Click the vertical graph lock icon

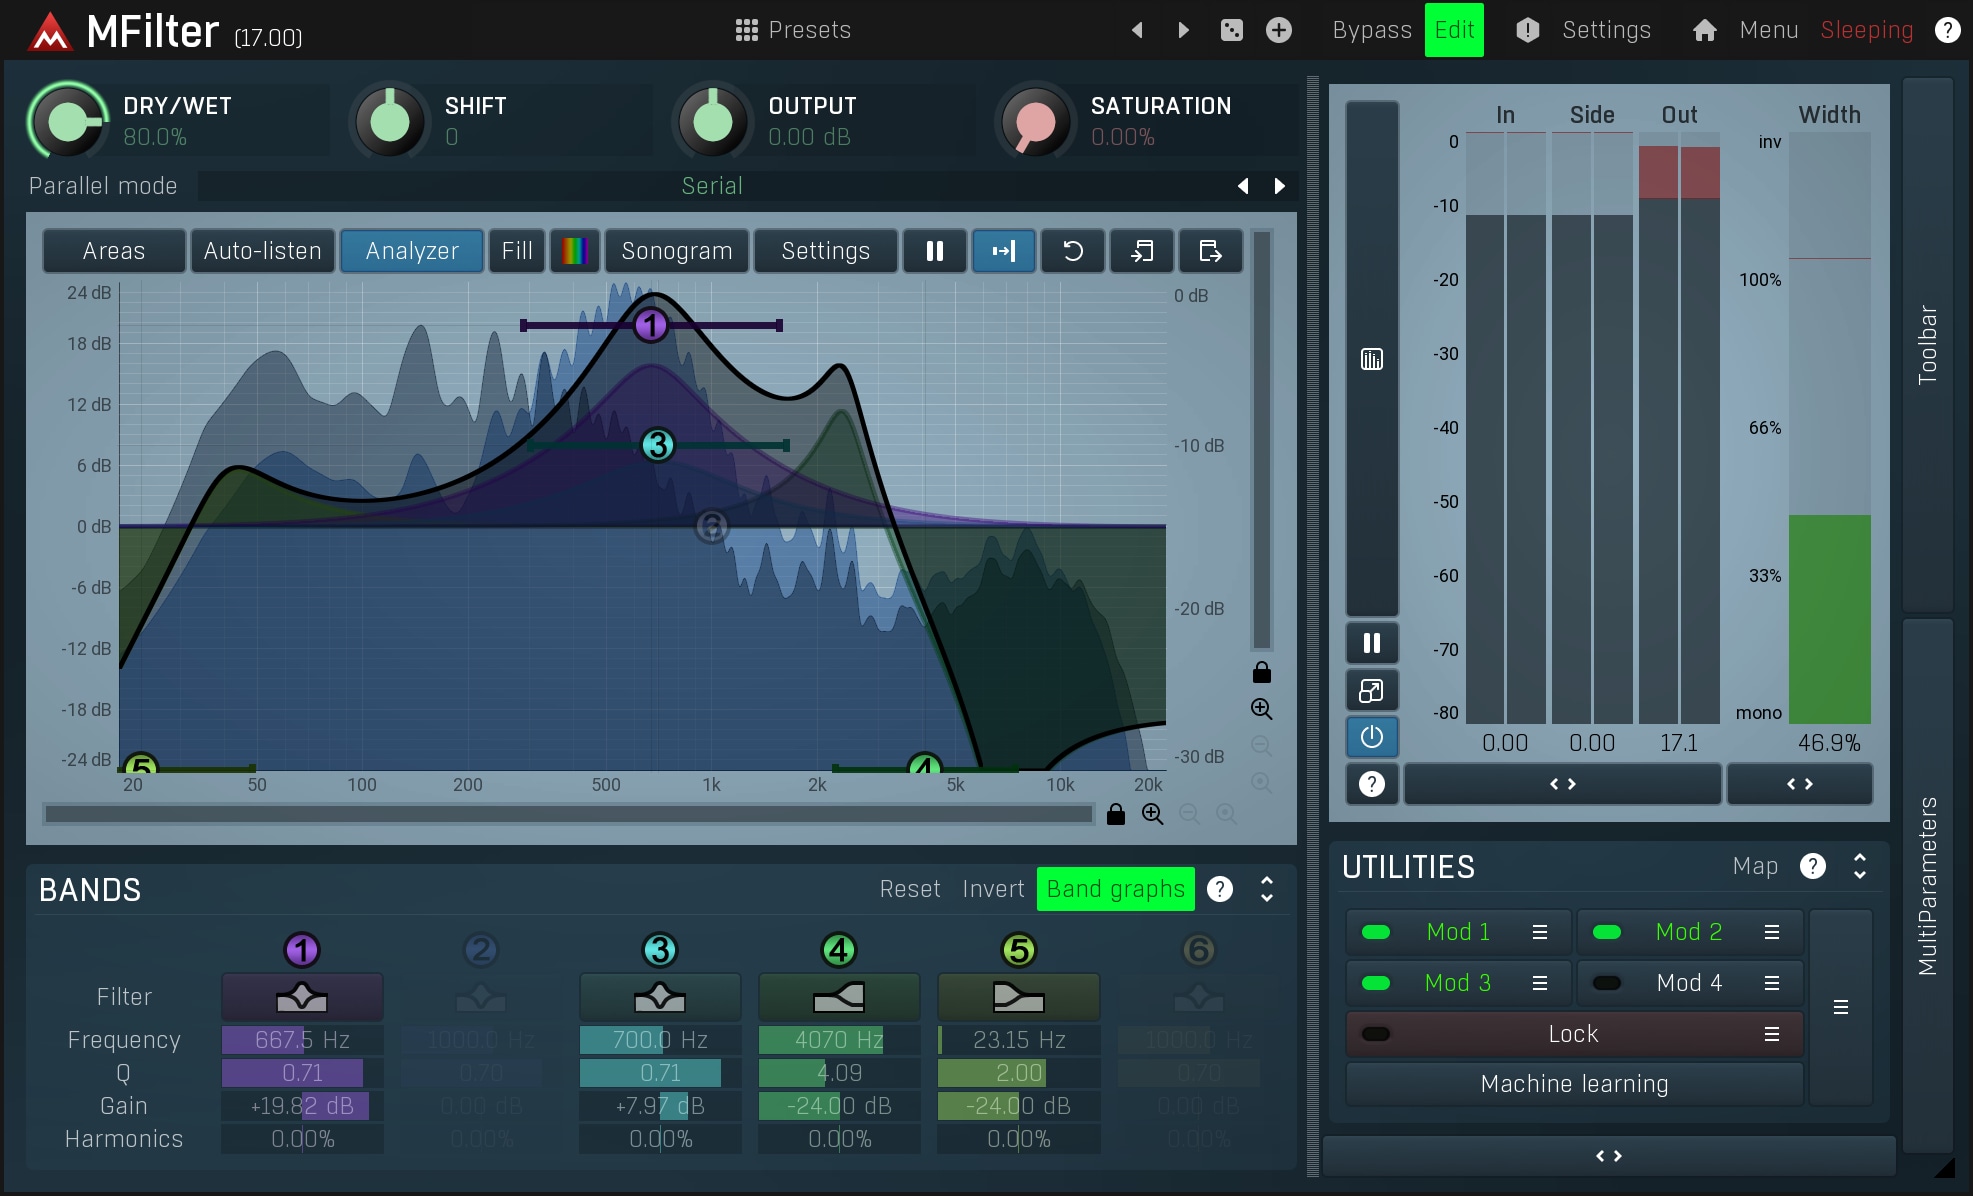1261,672
